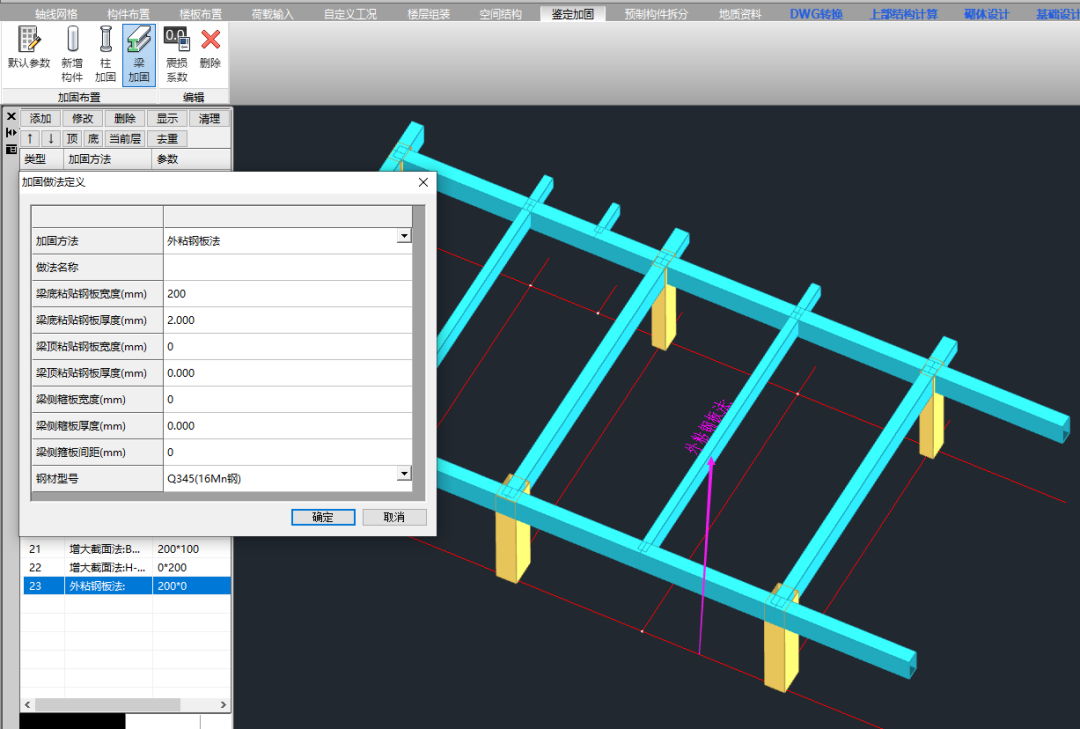Open 砌体设计 module

(x=987, y=14)
